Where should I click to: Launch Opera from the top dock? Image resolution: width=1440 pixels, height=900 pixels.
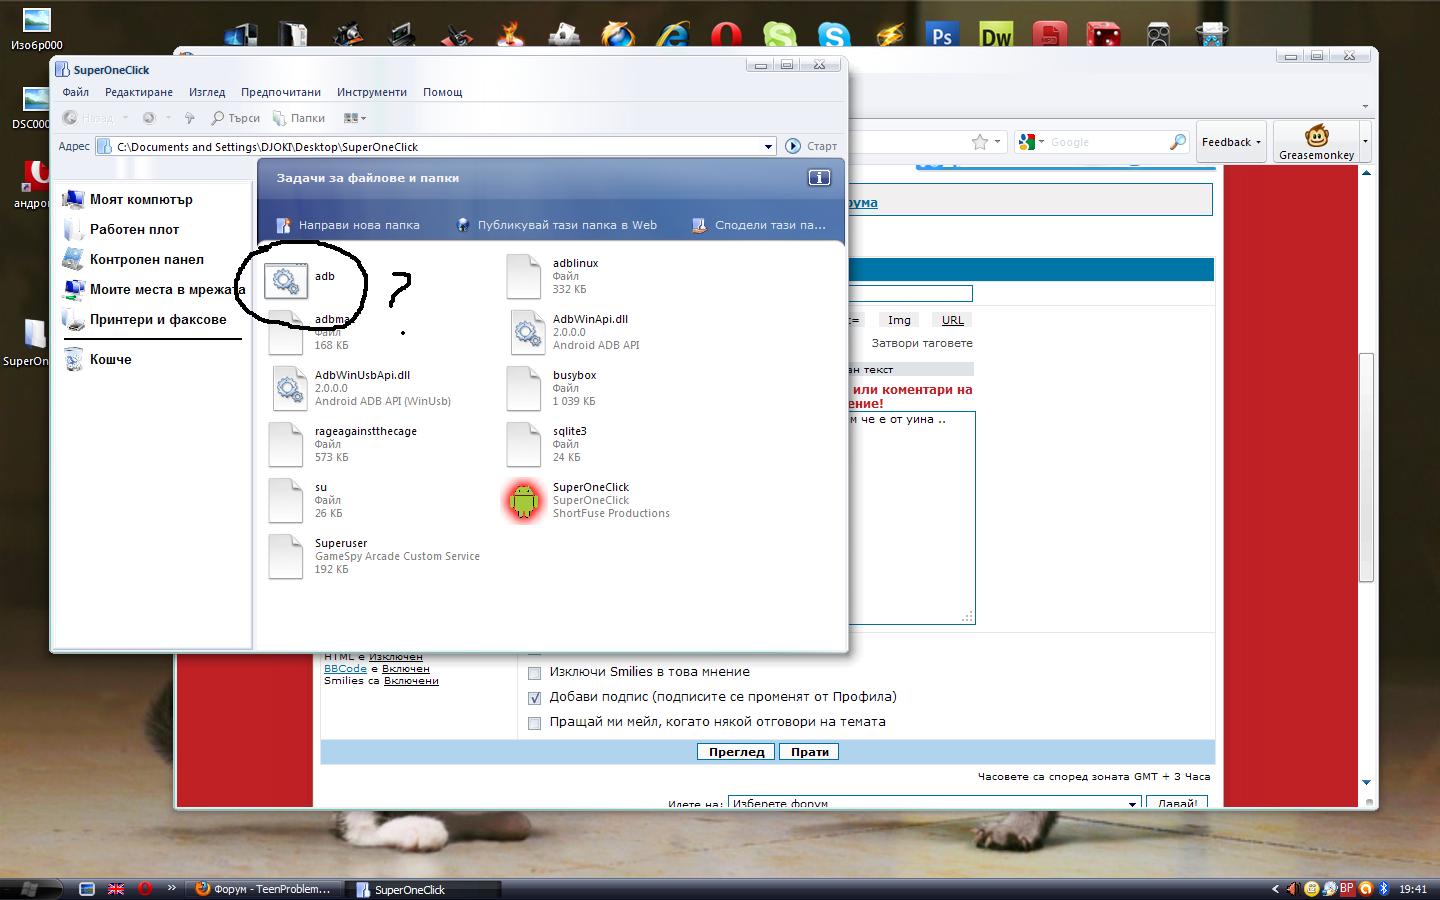pyautogui.click(x=726, y=36)
